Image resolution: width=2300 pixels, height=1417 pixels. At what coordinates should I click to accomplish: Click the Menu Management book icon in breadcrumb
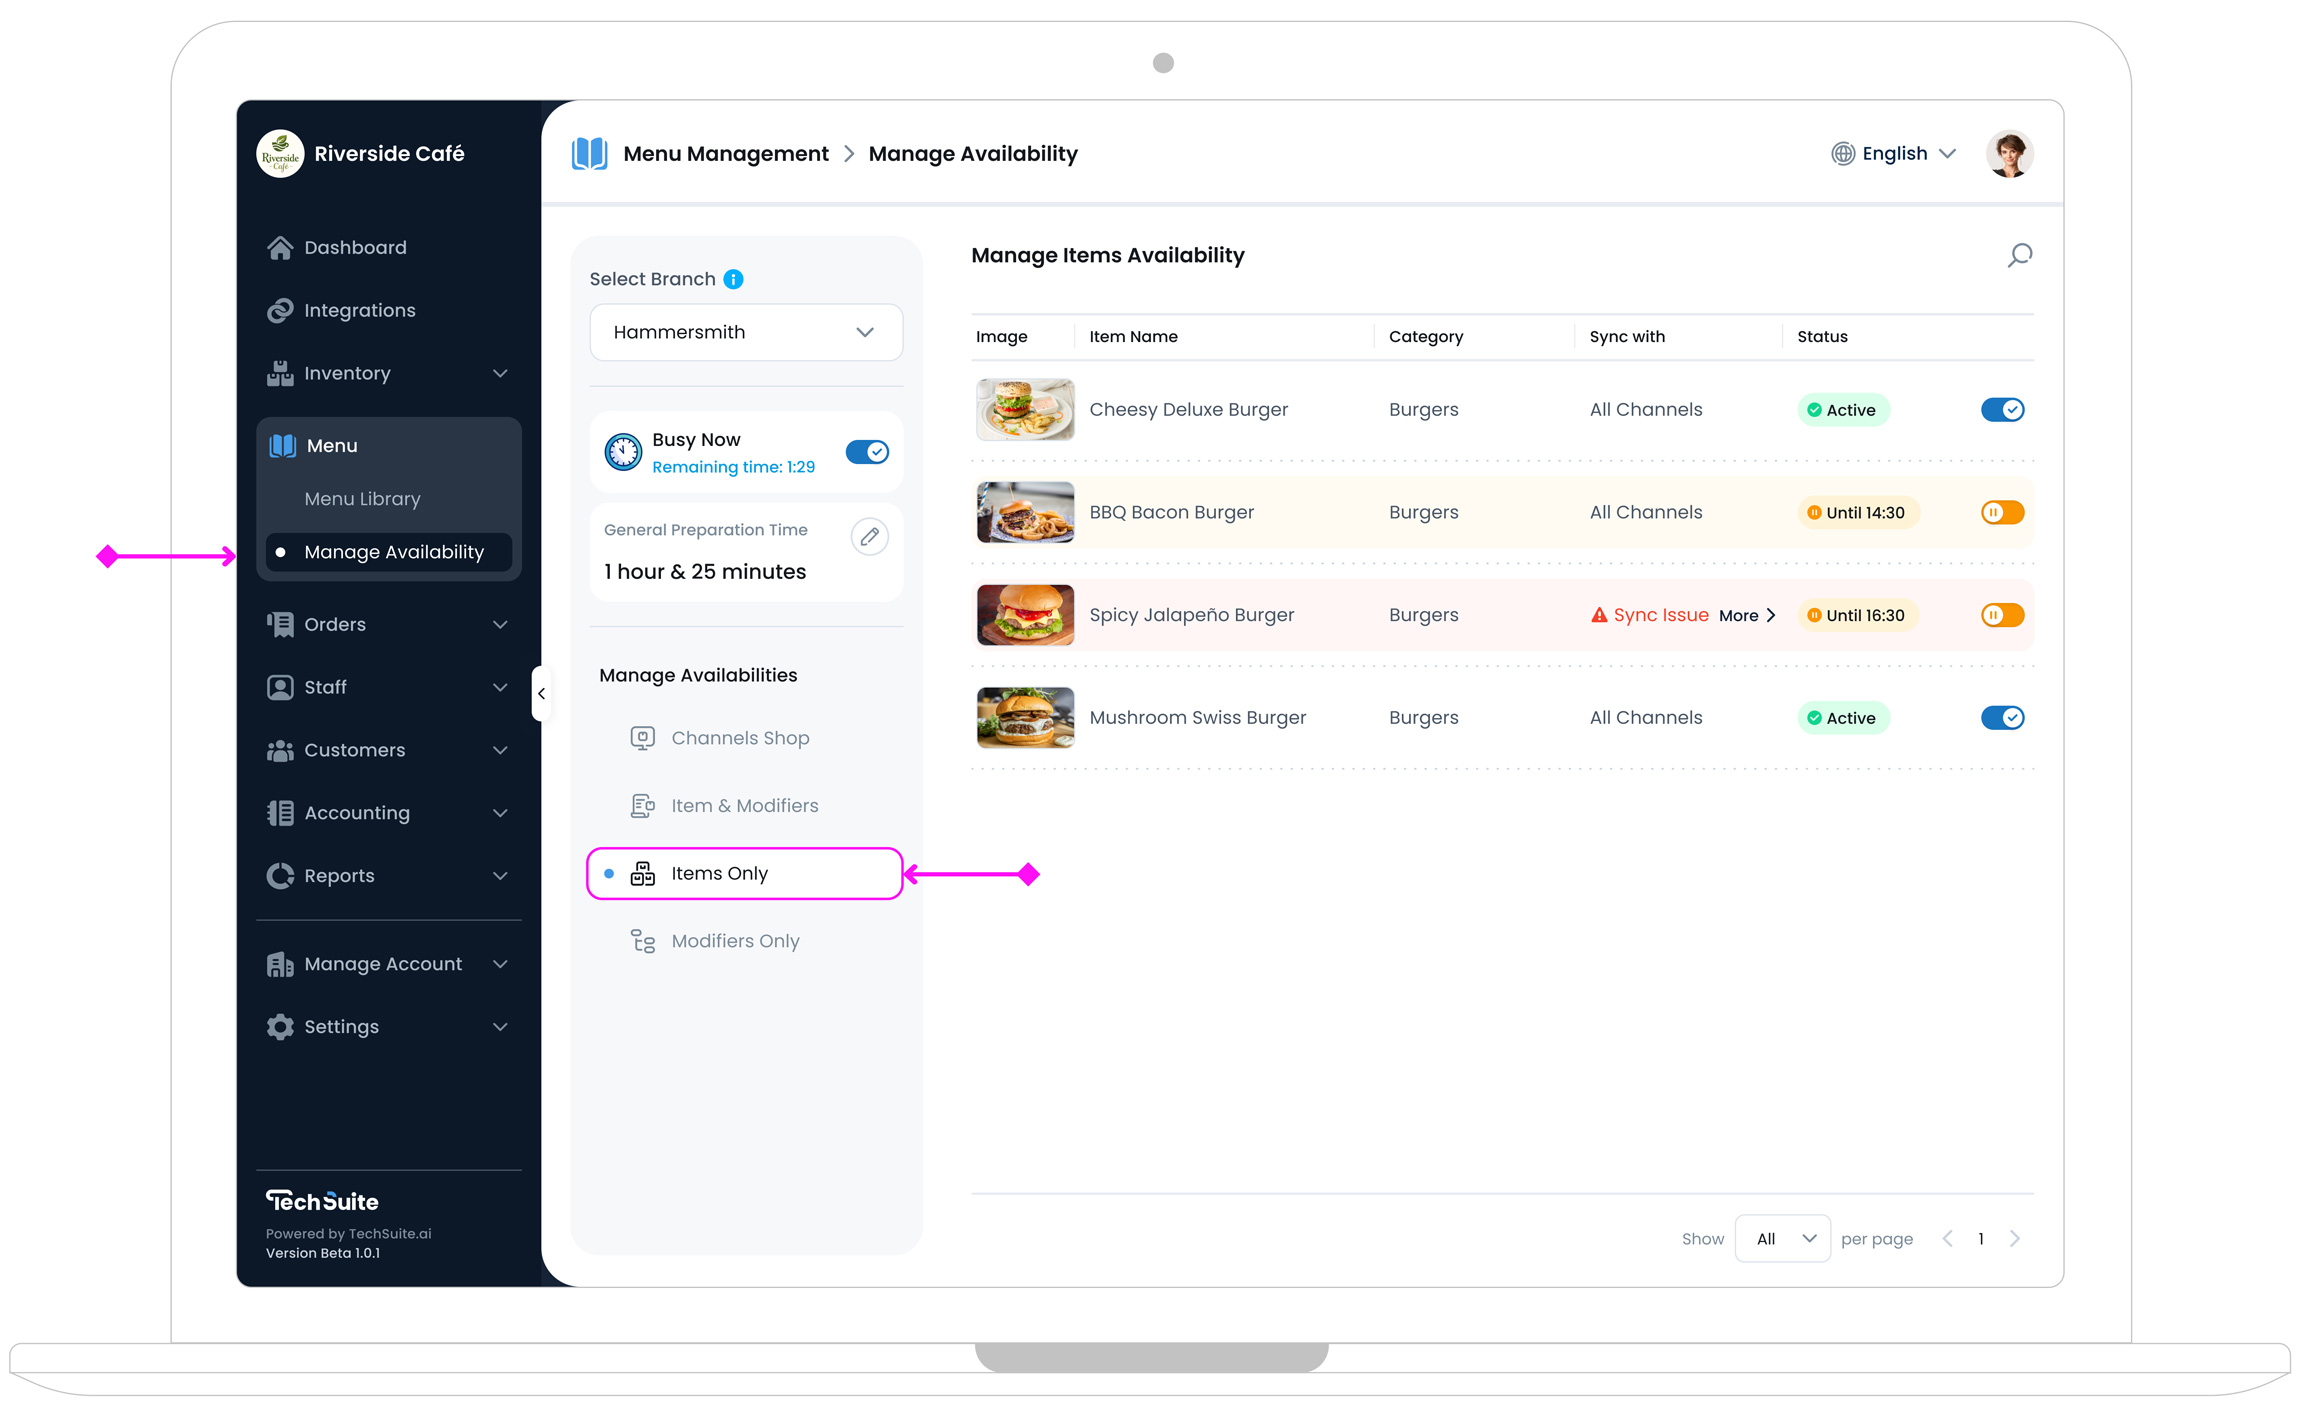pyautogui.click(x=590, y=153)
